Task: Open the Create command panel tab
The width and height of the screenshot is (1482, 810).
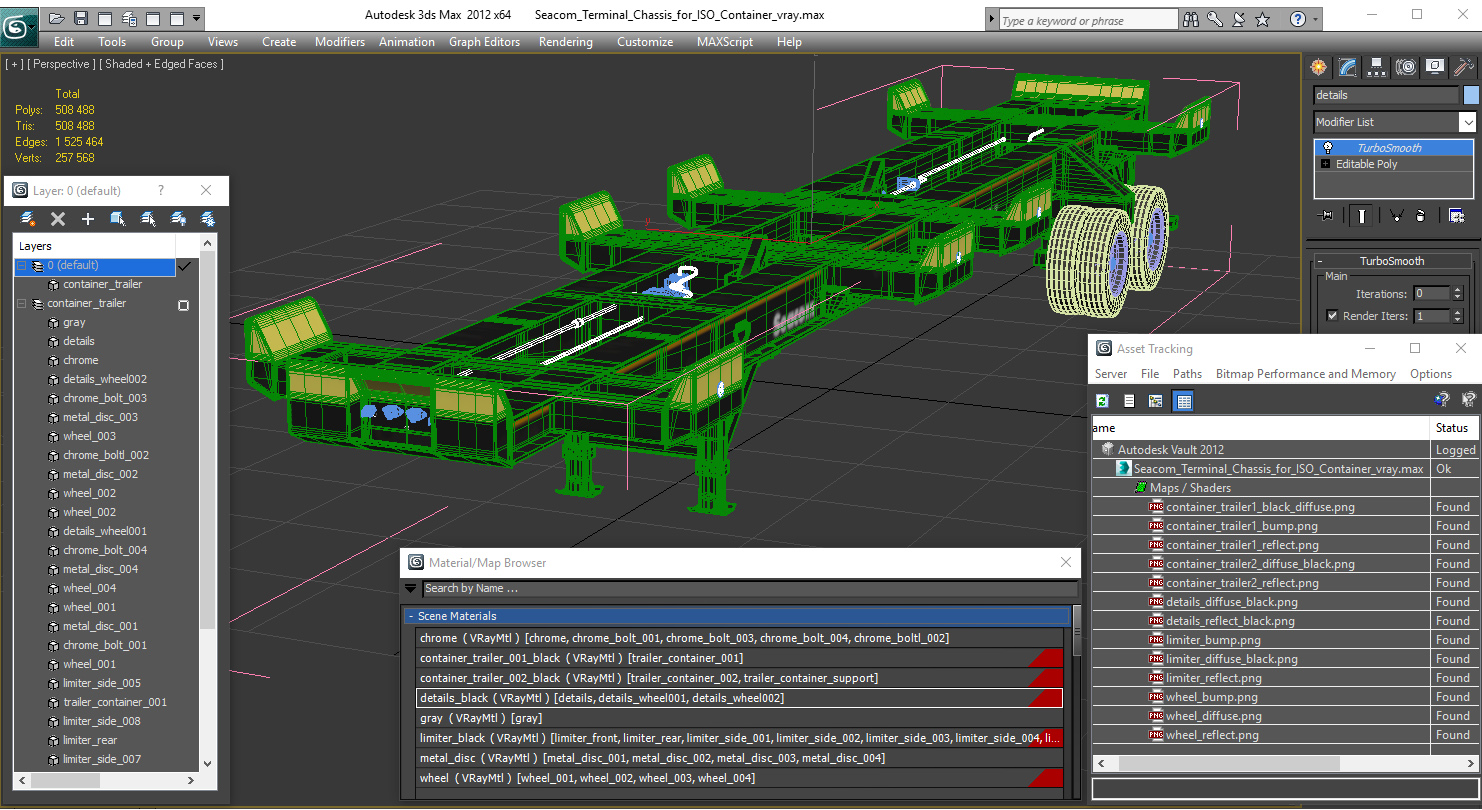Action: [1319, 67]
